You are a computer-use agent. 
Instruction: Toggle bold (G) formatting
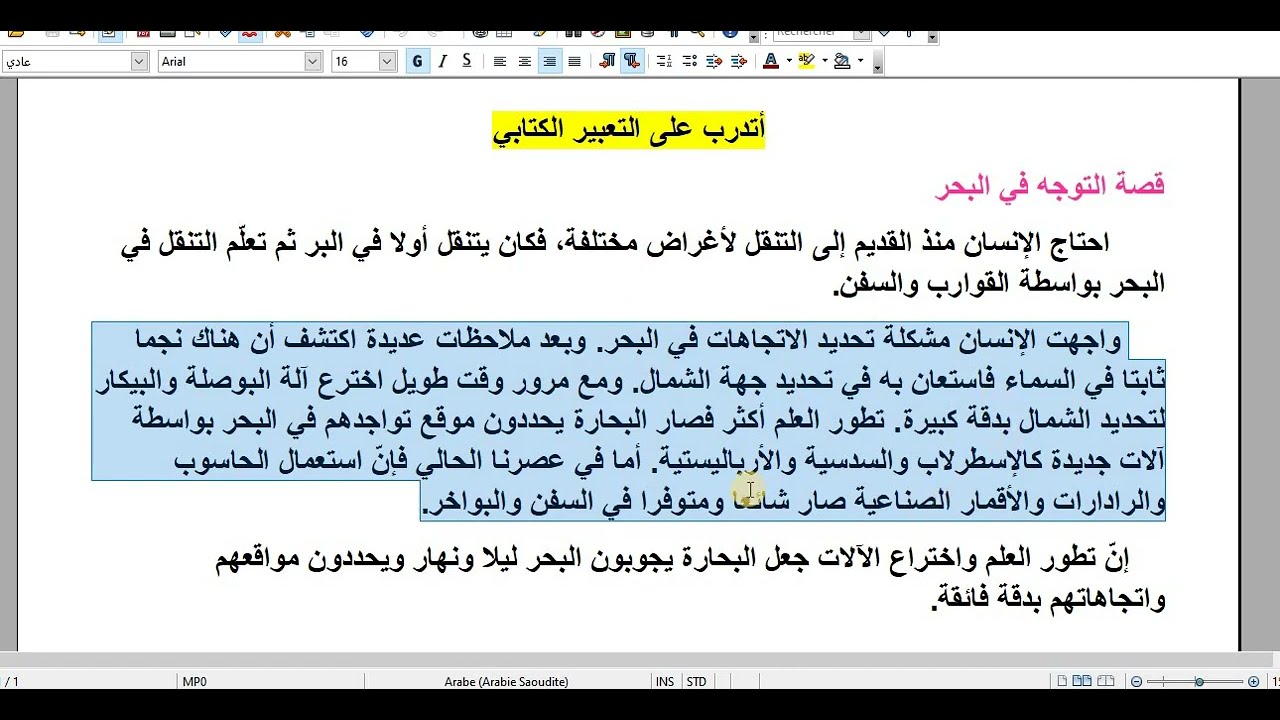coord(417,61)
